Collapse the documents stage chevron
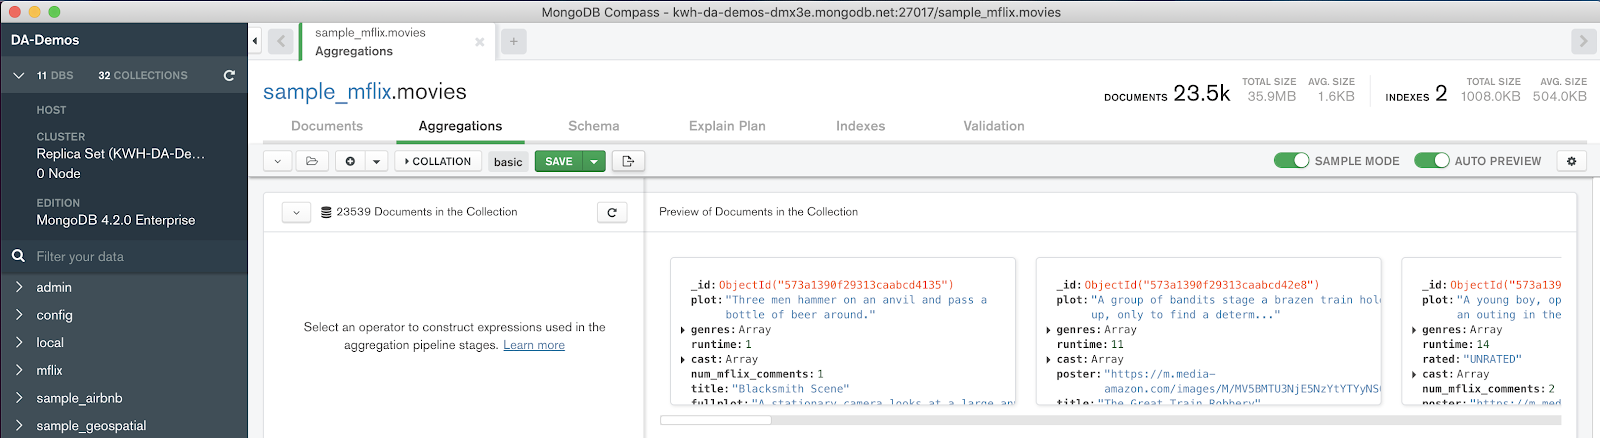The width and height of the screenshot is (1600, 438). (x=296, y=212)
